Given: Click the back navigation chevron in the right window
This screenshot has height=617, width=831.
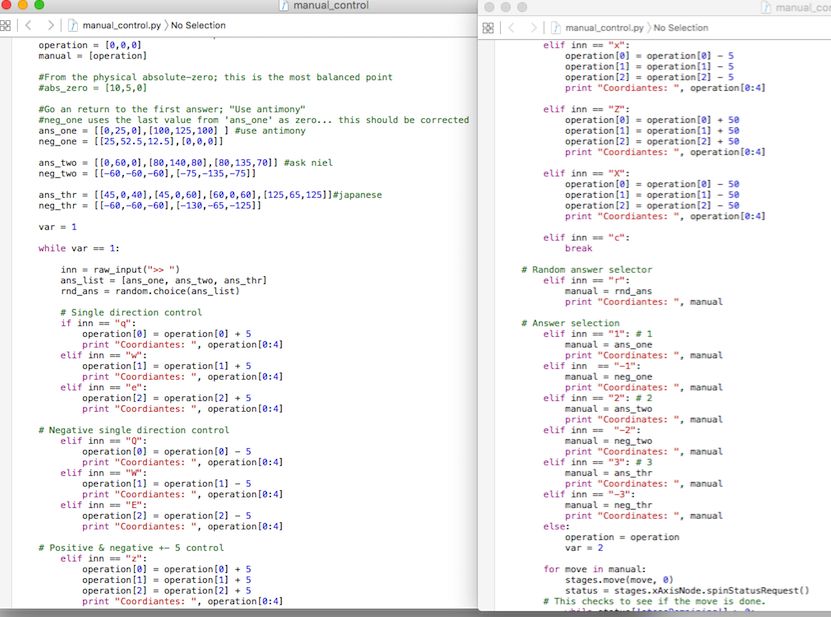Looking at the screenshot, I should 511,27.
